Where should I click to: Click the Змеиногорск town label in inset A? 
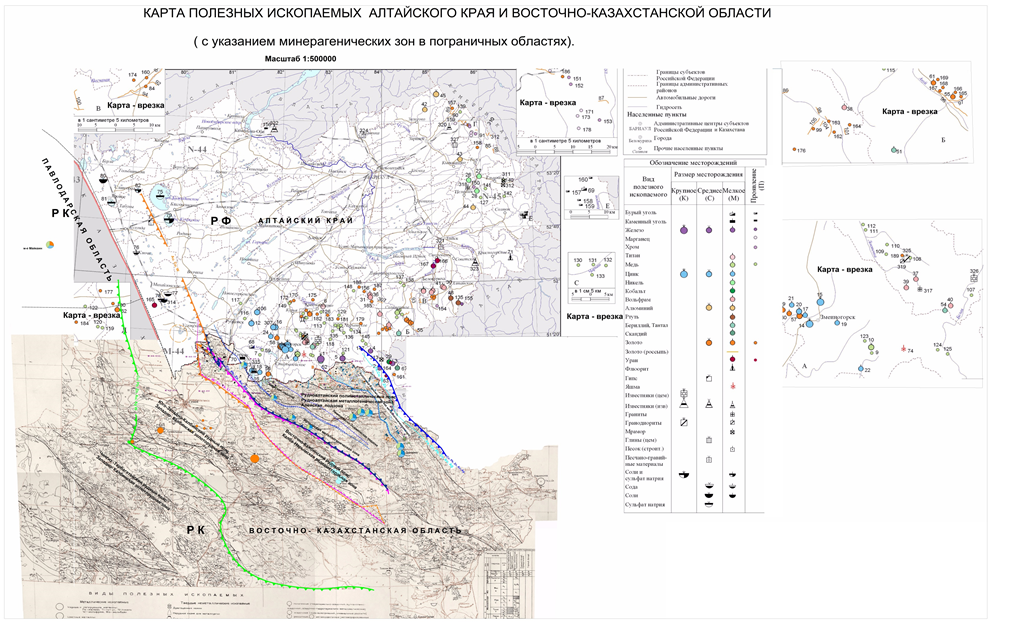[x=838, y=317]
